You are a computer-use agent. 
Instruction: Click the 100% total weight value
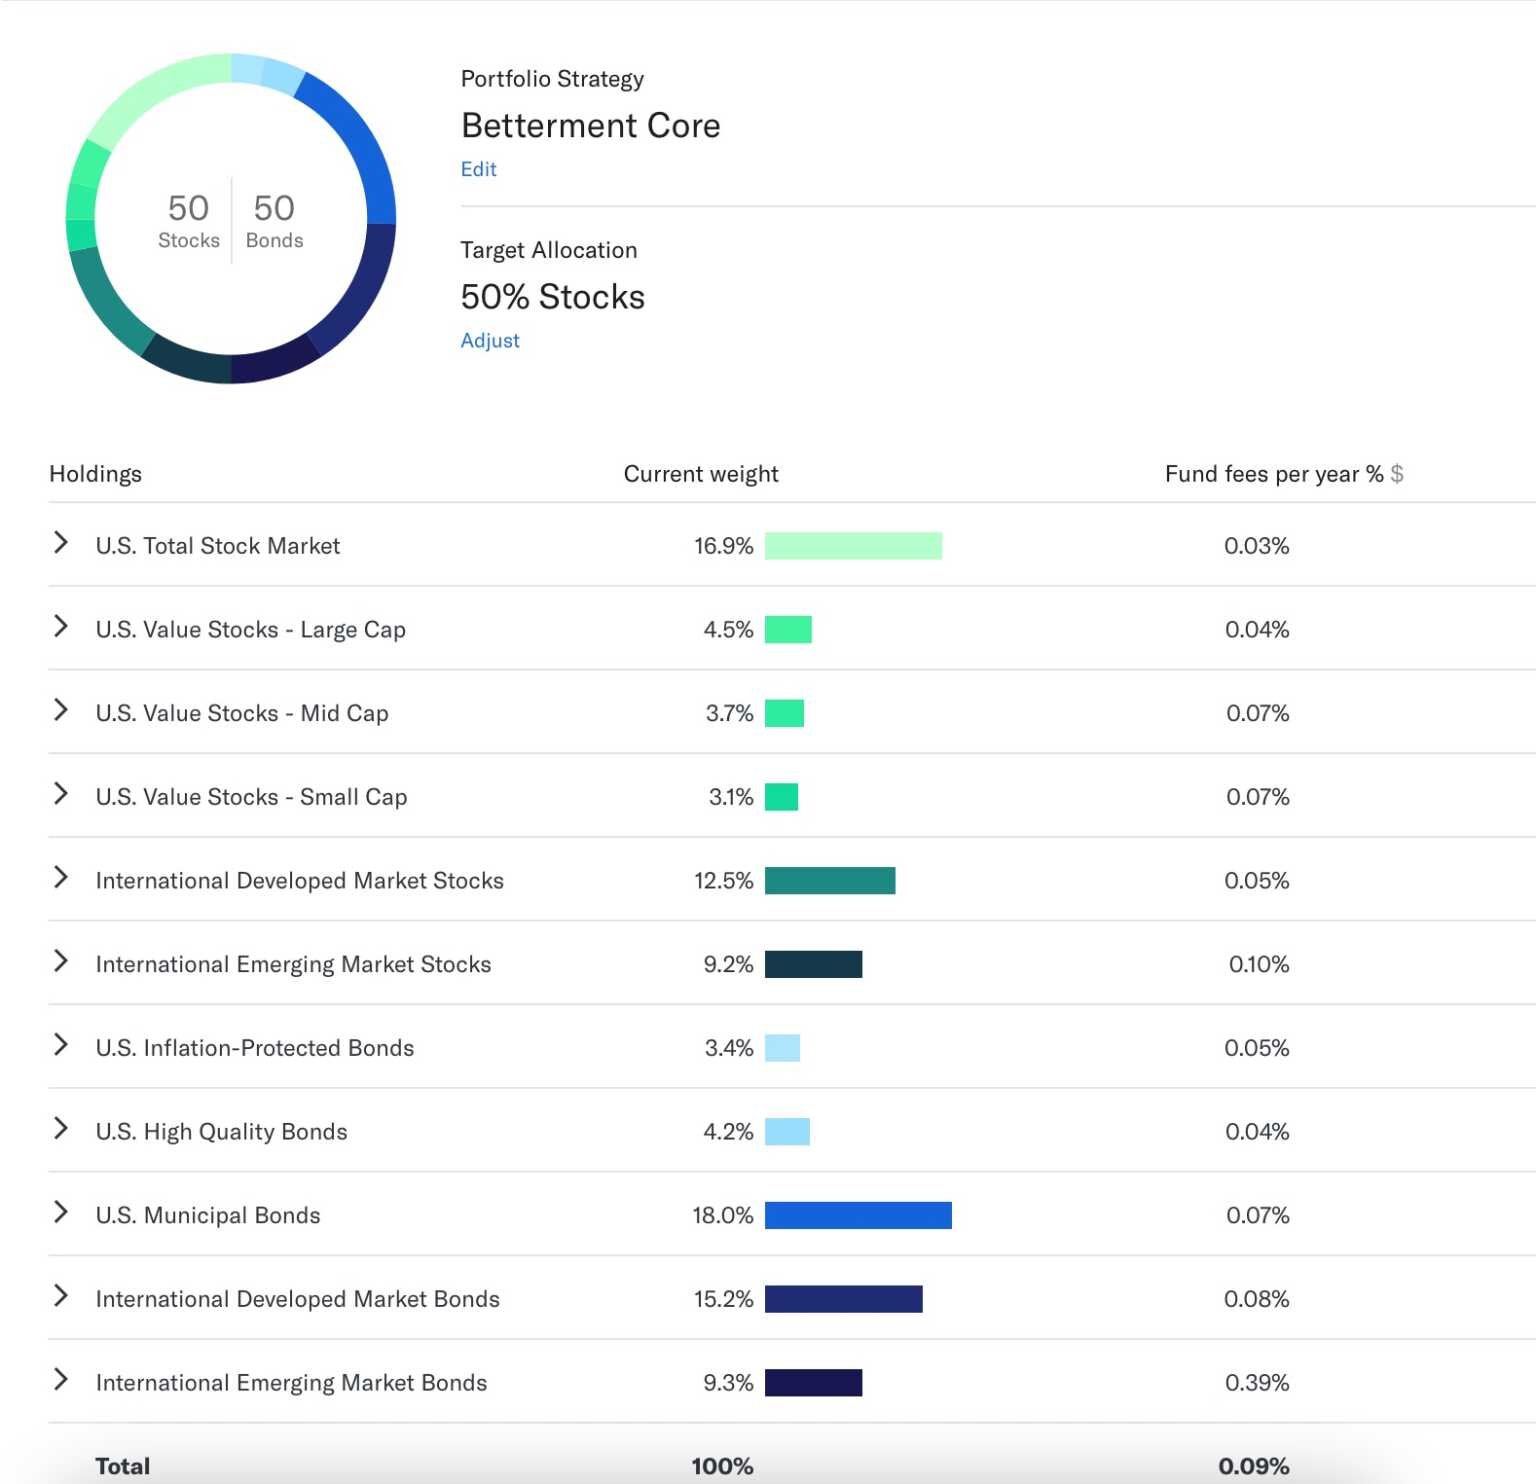722,1466
